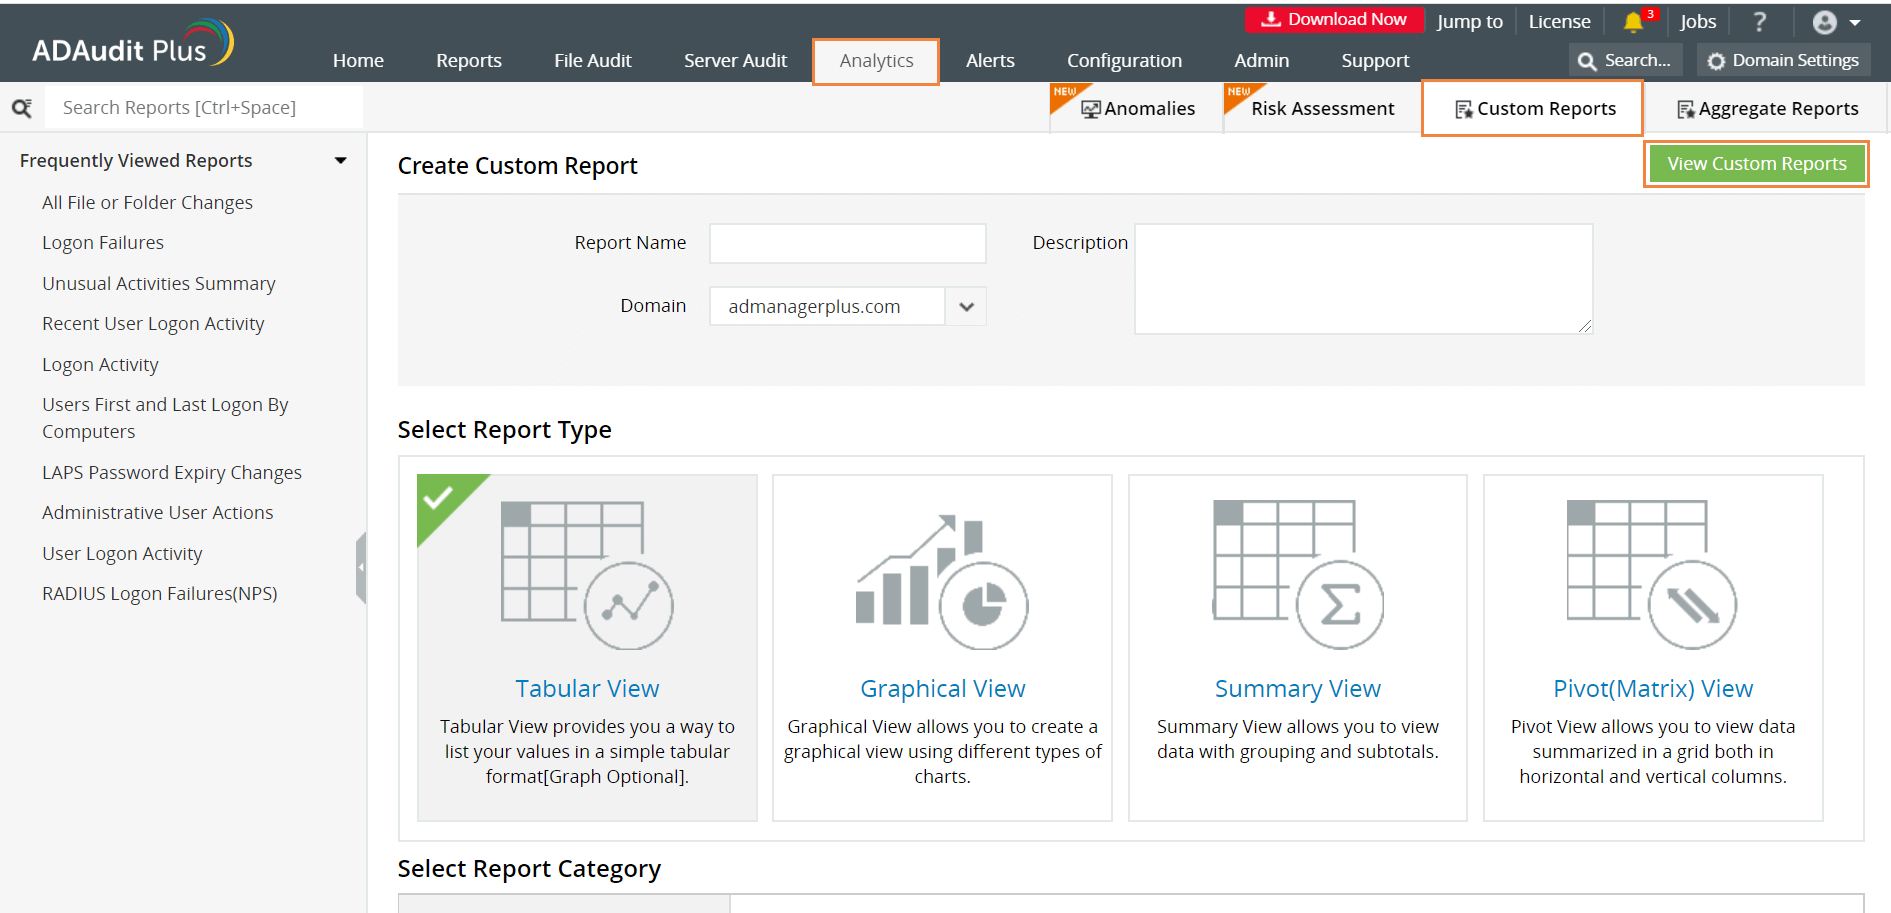This screenshot has width=1891, height=913.
Task: Open the File Audit tab
Action: click(593, 61)
